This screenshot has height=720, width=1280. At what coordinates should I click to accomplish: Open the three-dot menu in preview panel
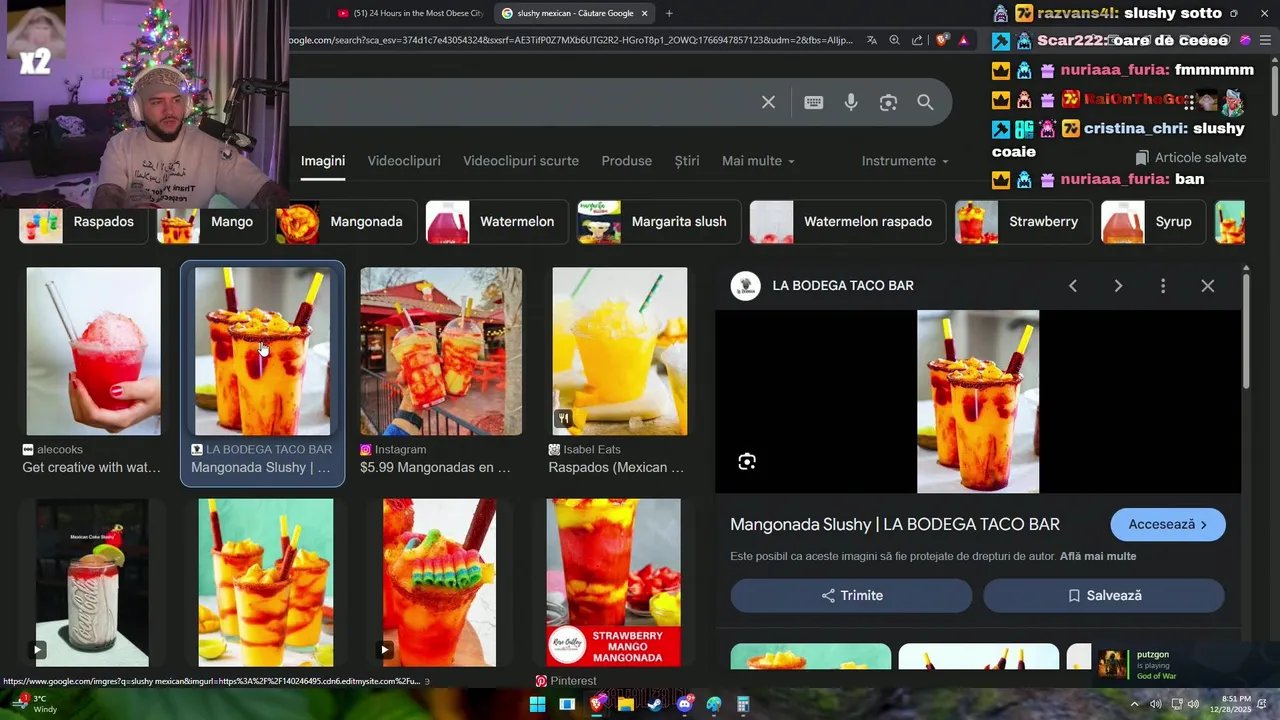pyautogui.click(x=1162, y=286)
